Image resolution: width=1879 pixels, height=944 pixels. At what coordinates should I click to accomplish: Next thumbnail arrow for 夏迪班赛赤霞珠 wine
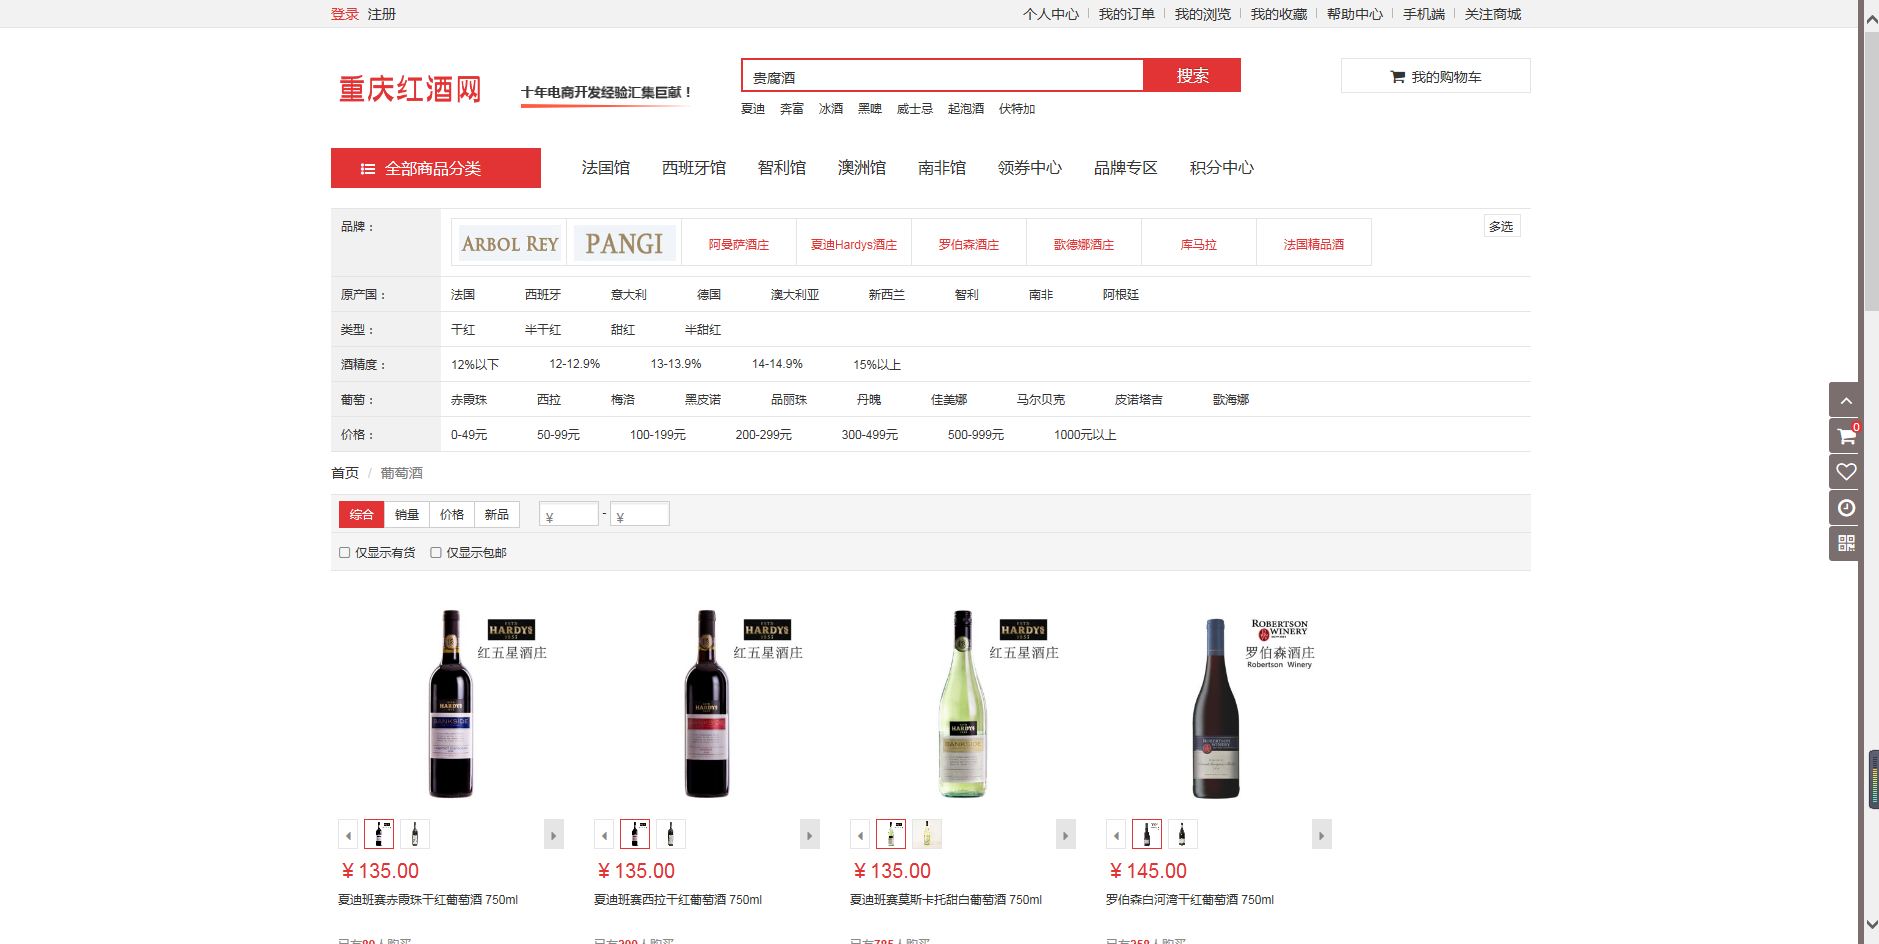point(553,834)
